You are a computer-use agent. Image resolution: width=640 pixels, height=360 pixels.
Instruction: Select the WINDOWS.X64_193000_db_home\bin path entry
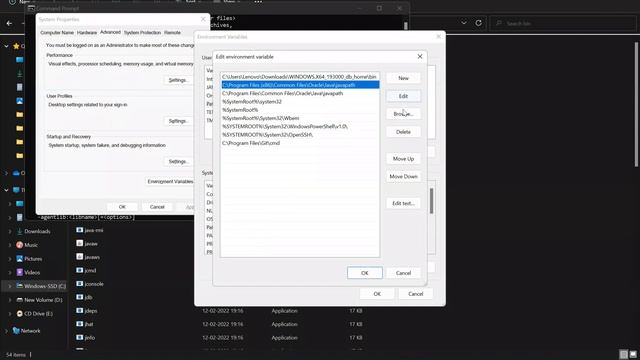(300, 77)
